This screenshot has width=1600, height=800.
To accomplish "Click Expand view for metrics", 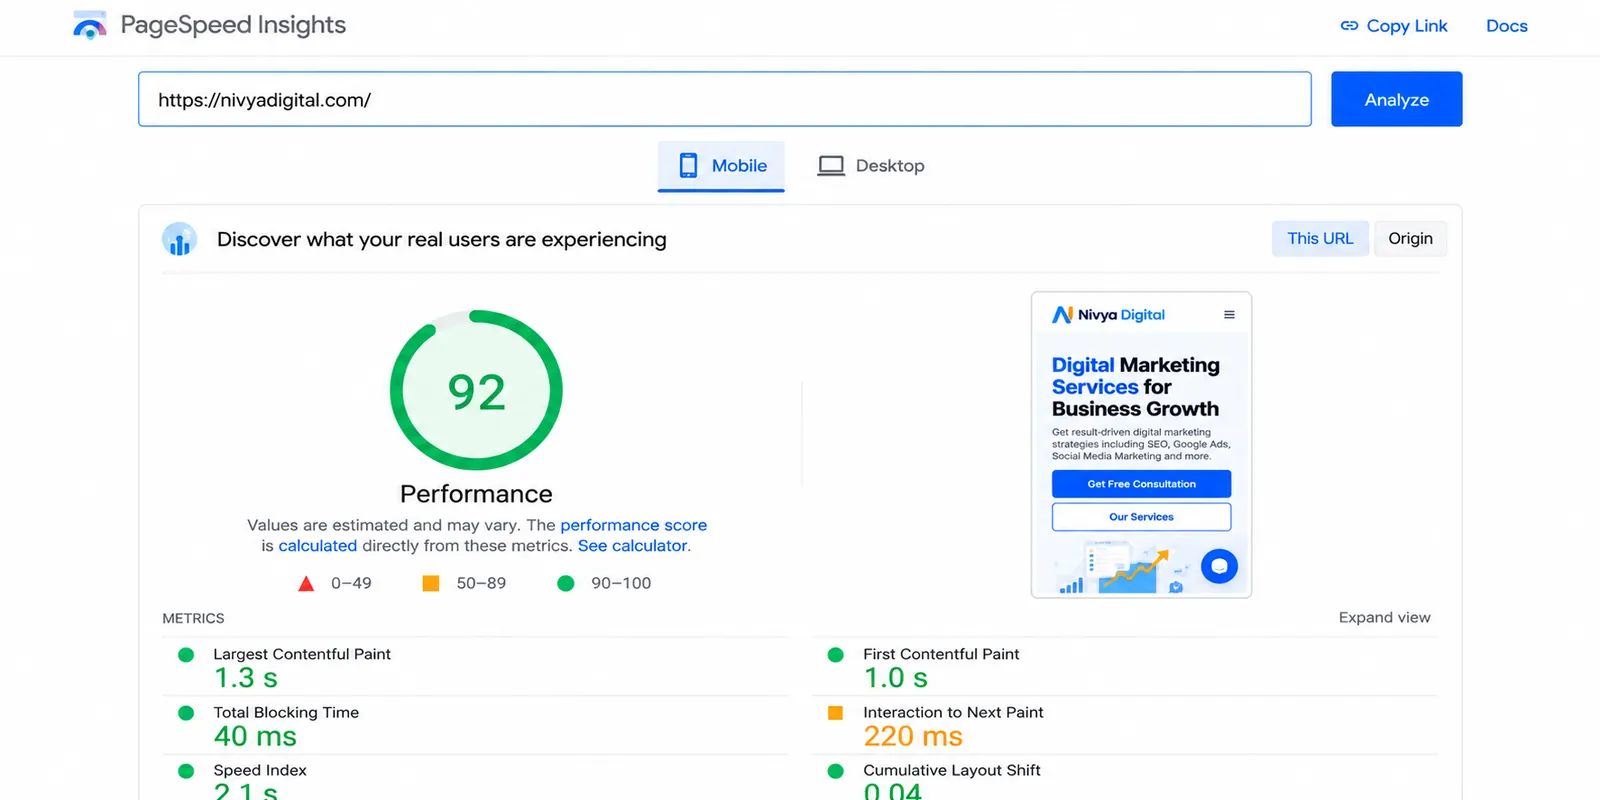I will [1385, 618].
